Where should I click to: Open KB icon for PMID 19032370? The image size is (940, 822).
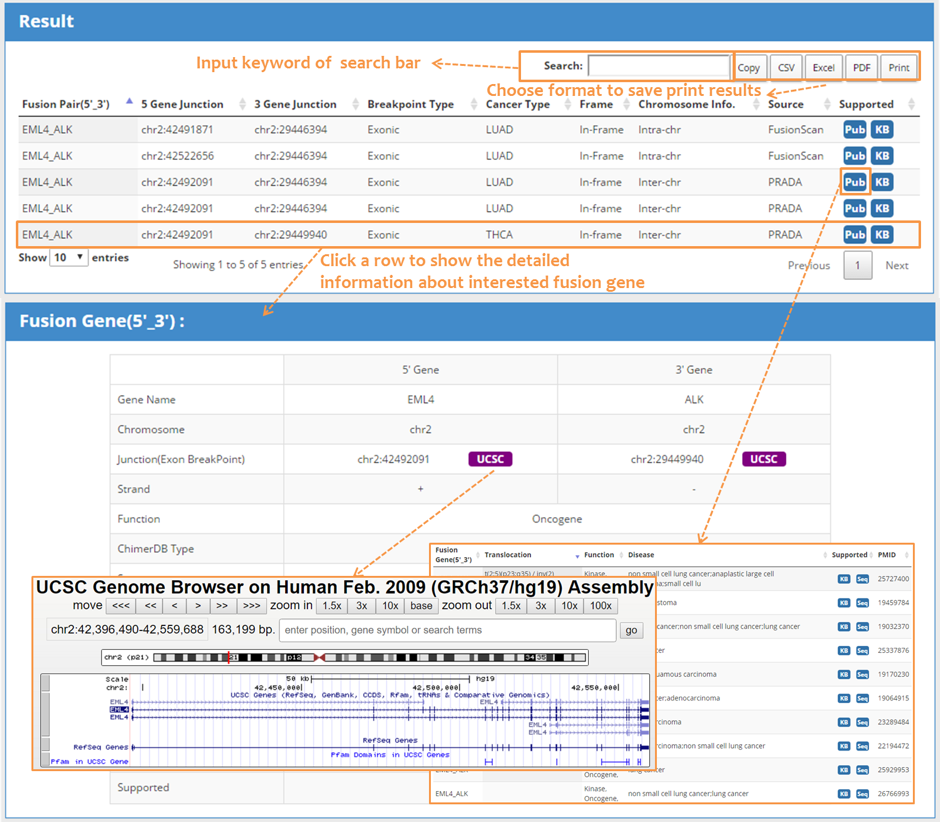[x=843, y=627]
